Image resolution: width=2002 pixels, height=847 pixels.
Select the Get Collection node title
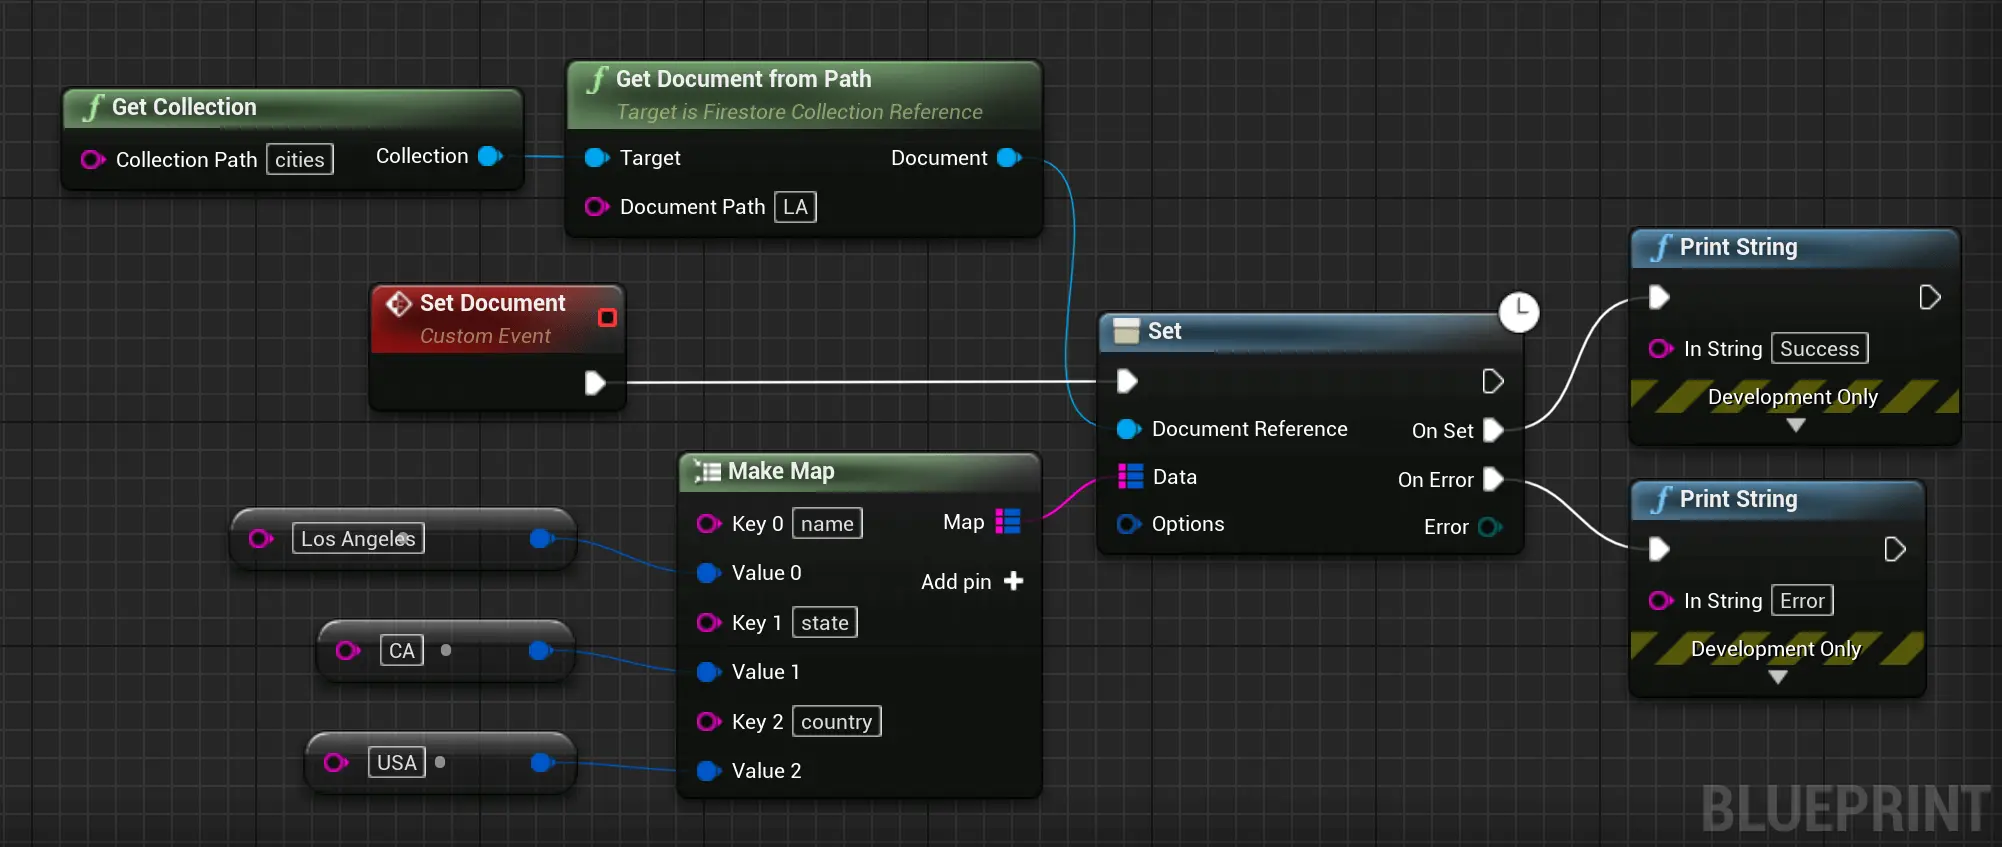click(184, 107)
